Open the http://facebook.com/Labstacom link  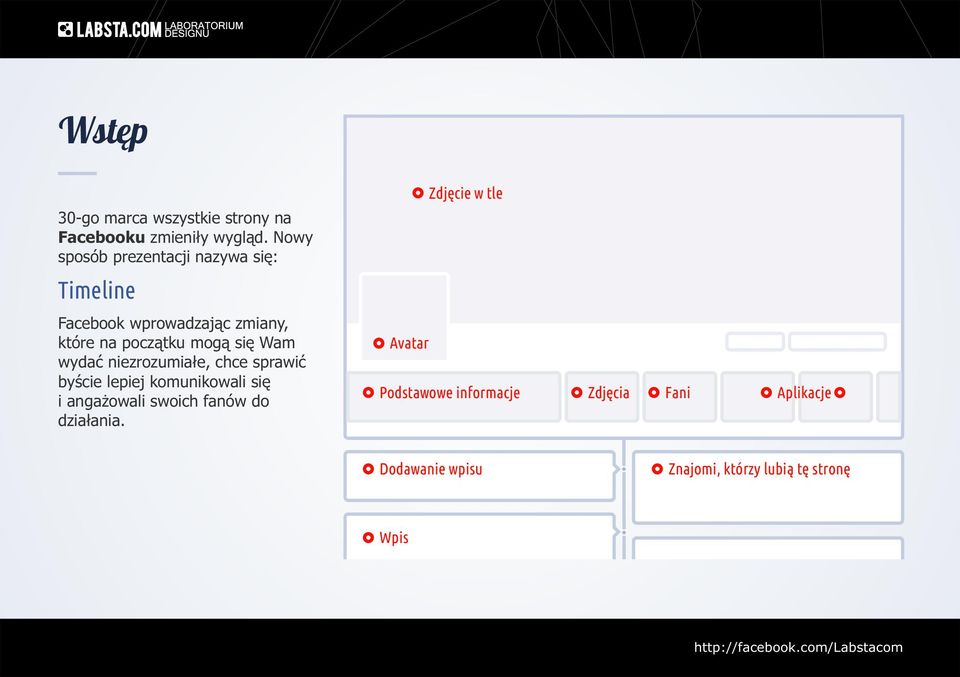pos(798,648)
